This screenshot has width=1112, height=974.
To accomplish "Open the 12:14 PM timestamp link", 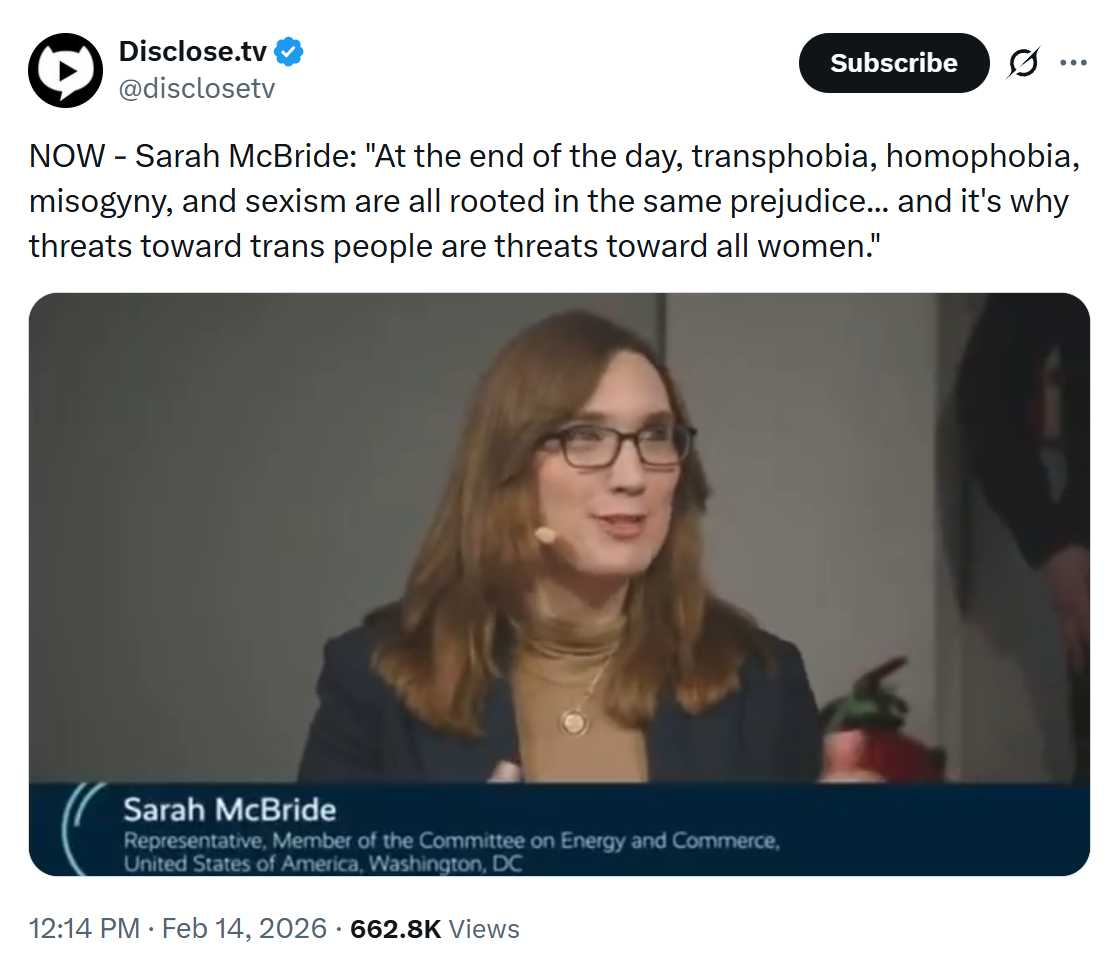I will coord(84,929).
